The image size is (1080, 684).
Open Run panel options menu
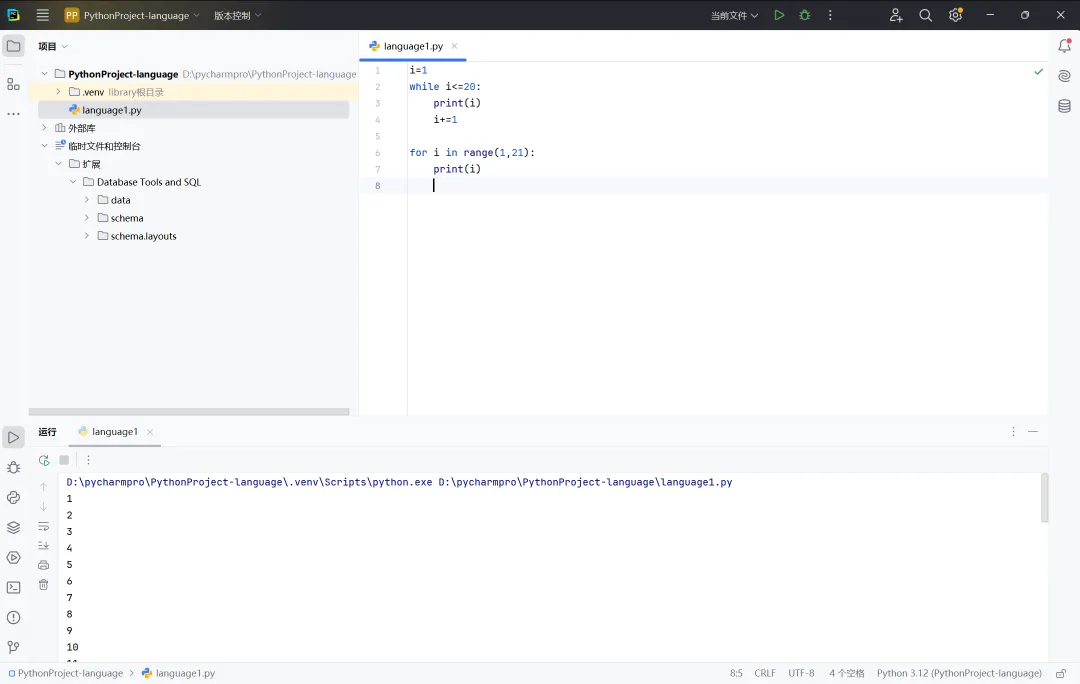(1013, 431)
